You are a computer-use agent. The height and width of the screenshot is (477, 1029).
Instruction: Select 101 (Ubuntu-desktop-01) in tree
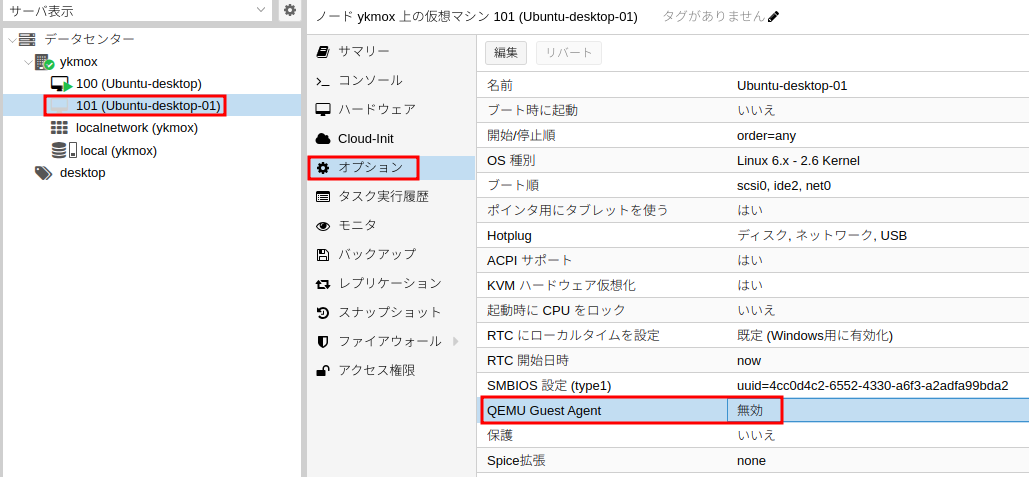[148, 106]
